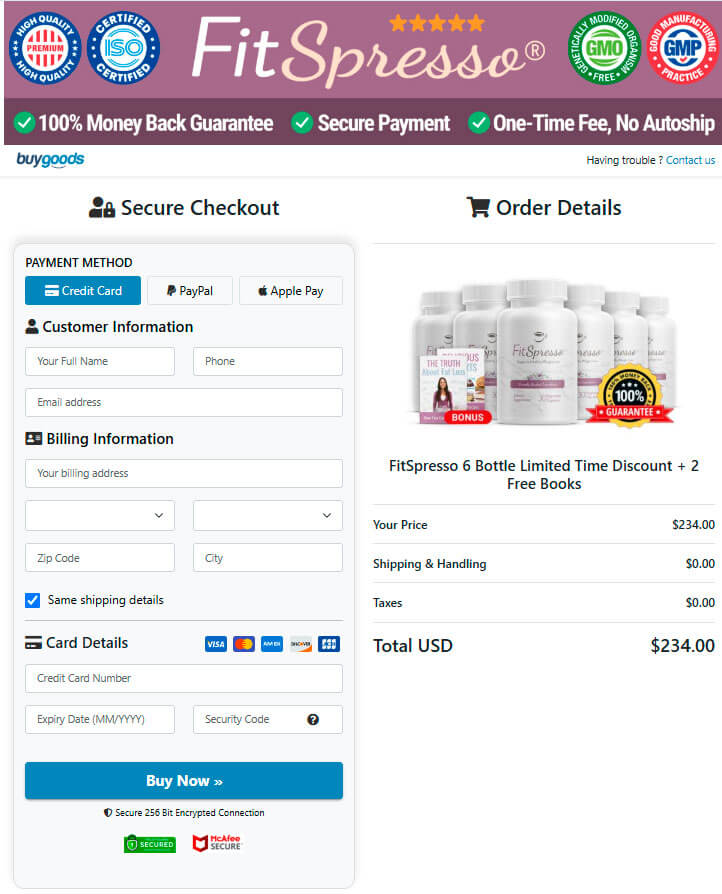Click the American Express card icon
The image size is (722, 894).
[272, 644]
